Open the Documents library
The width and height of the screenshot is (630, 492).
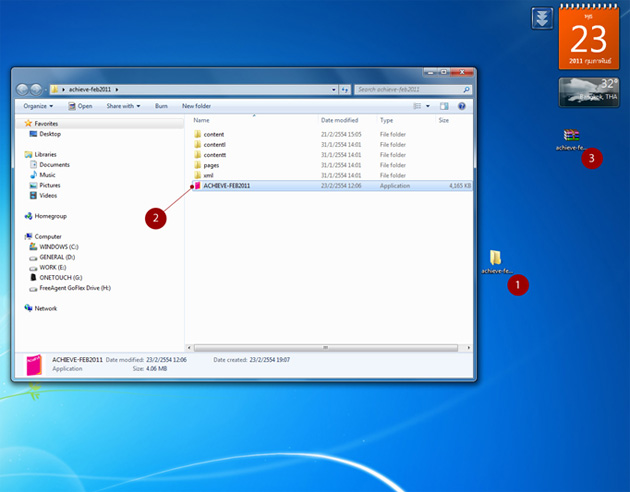pos(54,165)
